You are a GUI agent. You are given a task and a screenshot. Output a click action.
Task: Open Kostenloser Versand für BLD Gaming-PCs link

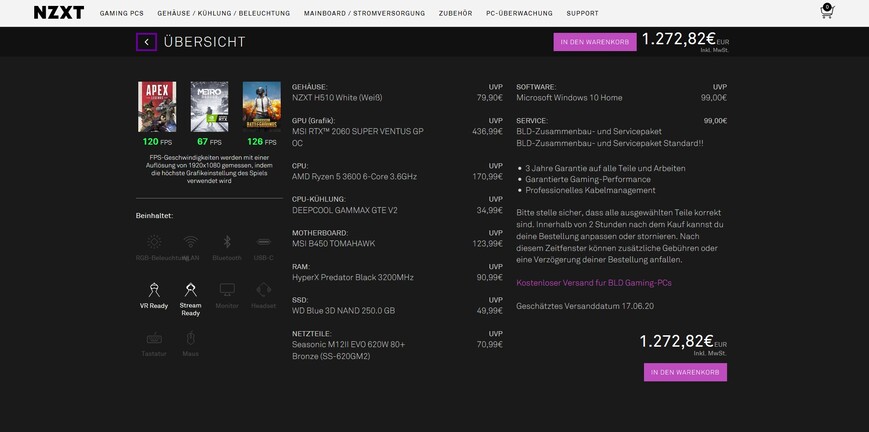click(x=594, y=283)
